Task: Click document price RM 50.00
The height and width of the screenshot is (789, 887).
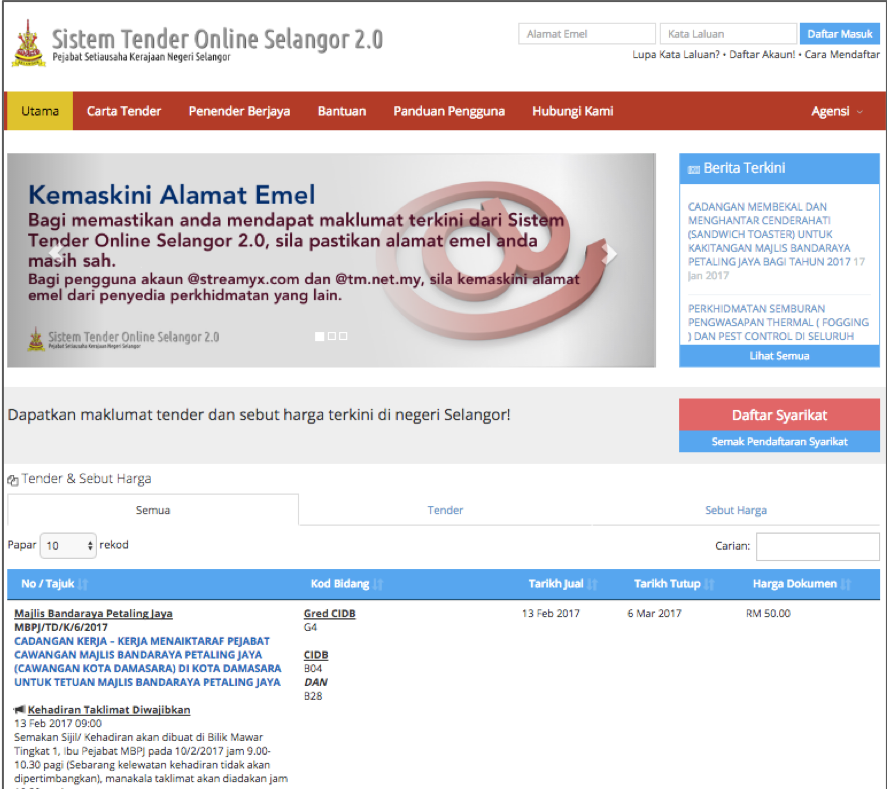Action: [768, 614]
